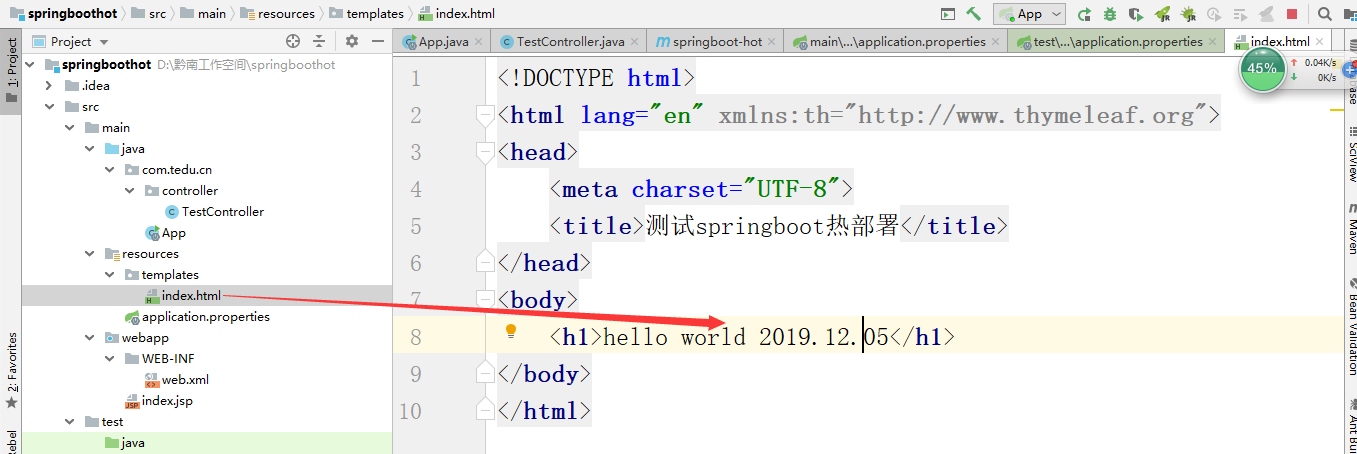The width and height of the screenshot is (1357, 454).
Task: Run with coverage using the shield icon
Action: [x=1136, y=14]
